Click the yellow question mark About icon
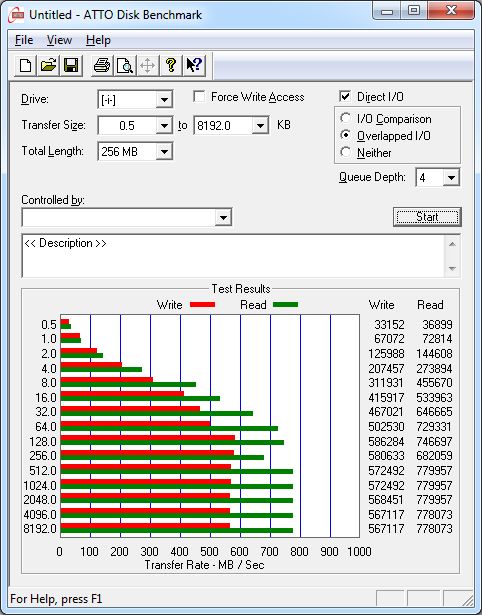The image size is (482, 615). coord(171,65)
